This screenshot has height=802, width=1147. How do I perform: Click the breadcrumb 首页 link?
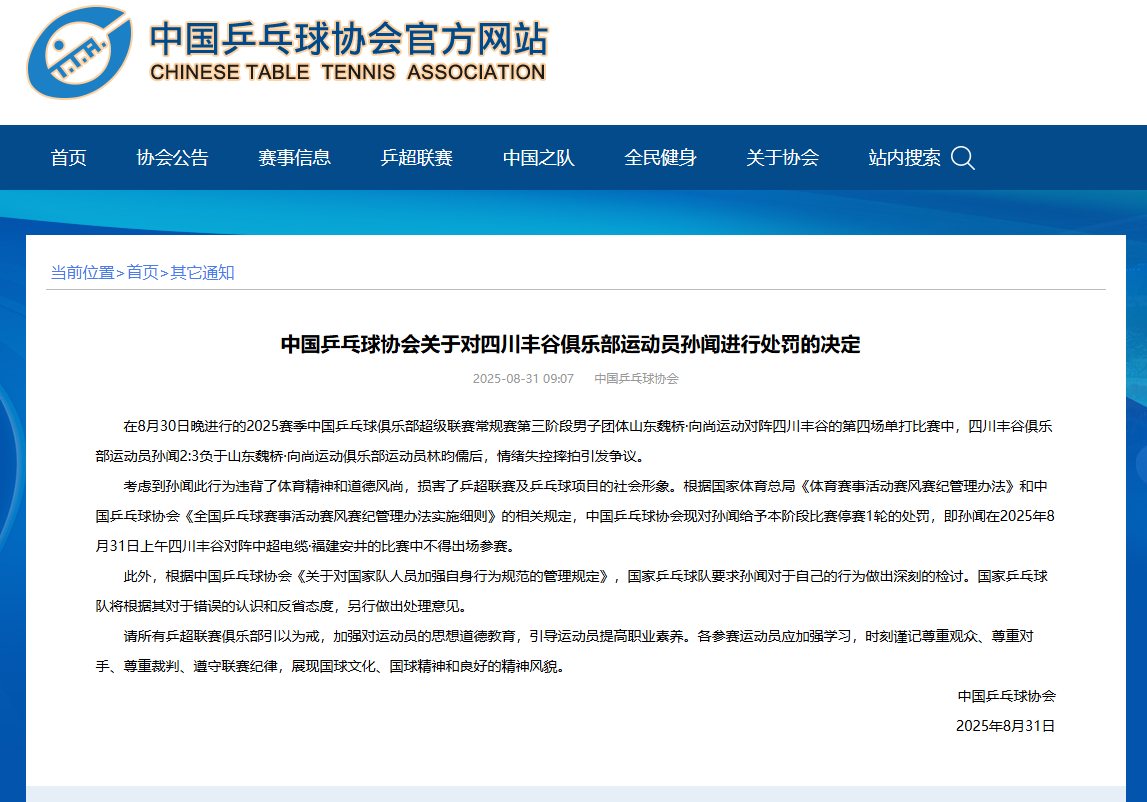(143, 273)
